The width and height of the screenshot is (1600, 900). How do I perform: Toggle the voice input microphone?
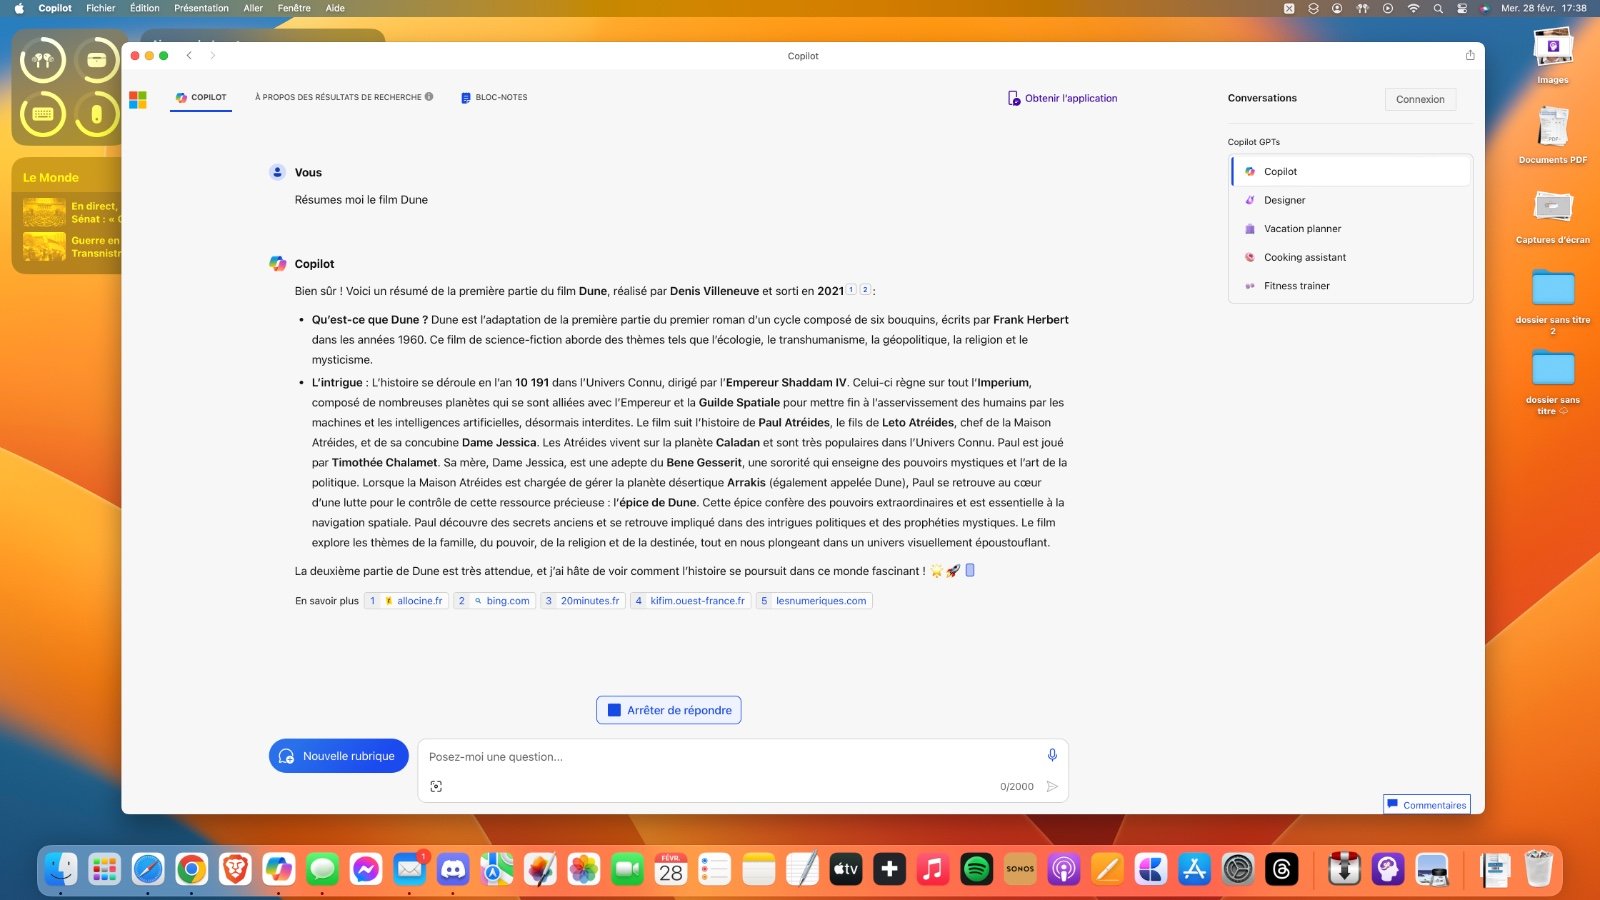[x=1051, y=756]
